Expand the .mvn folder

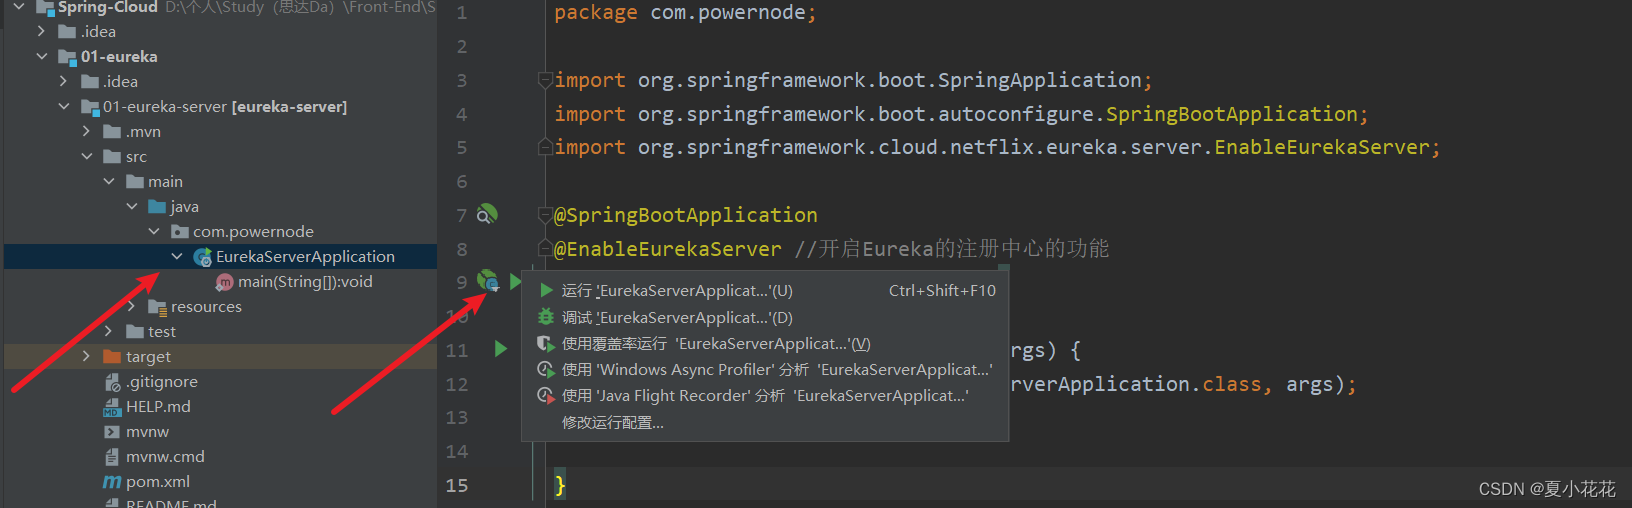point(87,132)
